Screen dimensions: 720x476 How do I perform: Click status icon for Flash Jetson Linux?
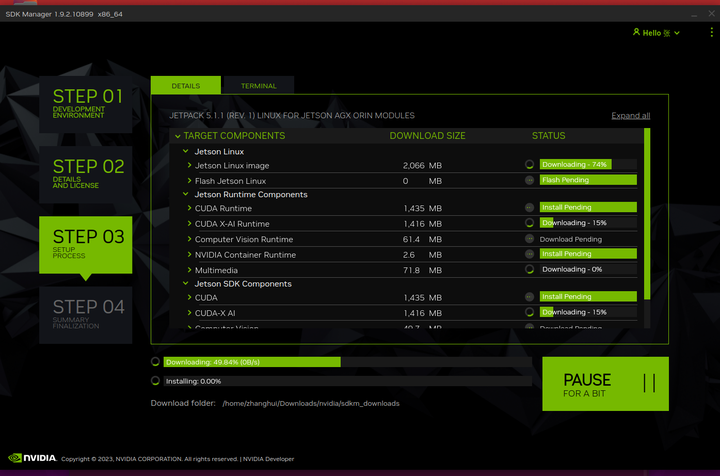click(529, 180)
